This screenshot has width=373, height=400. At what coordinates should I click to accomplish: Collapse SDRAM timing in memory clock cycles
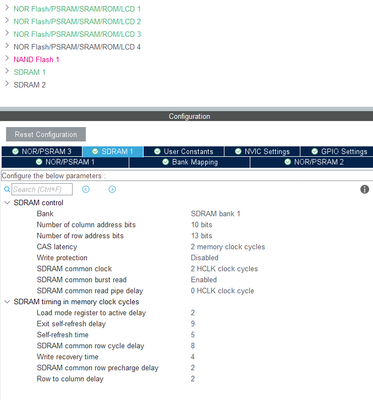pyautogui.click(x=7, y=302)
